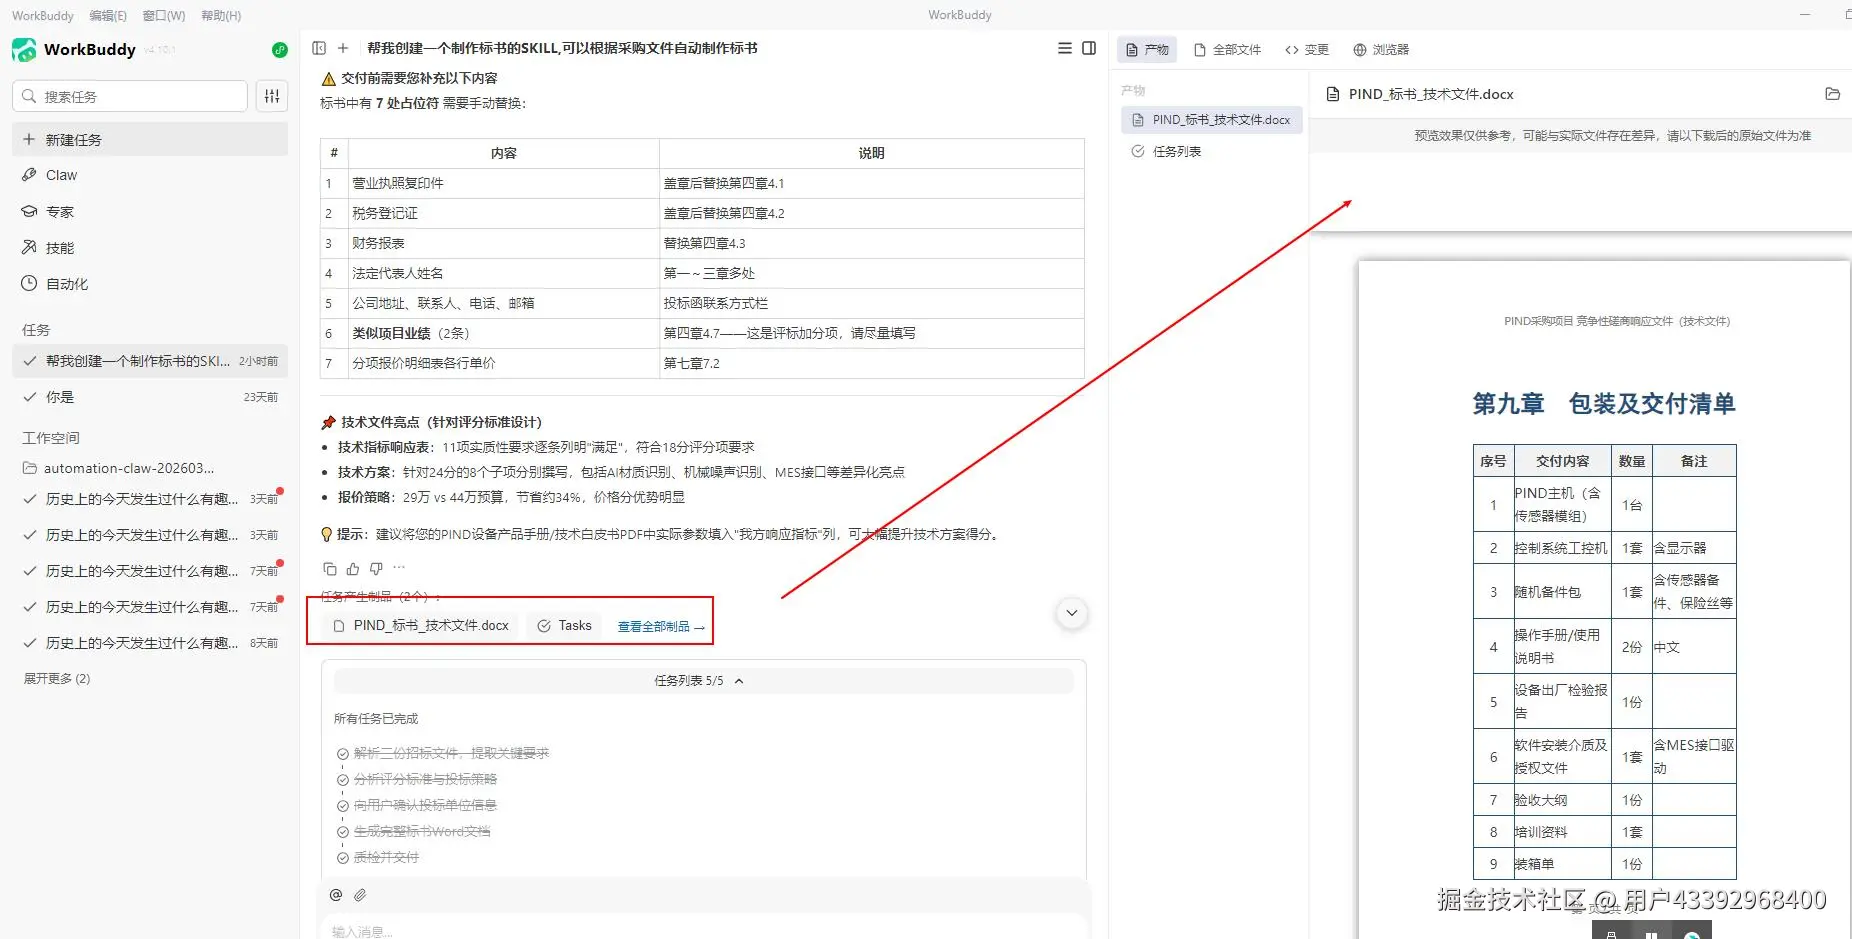Focus the search tasks input field
The image size is (1852, 939).
(130, 96)
